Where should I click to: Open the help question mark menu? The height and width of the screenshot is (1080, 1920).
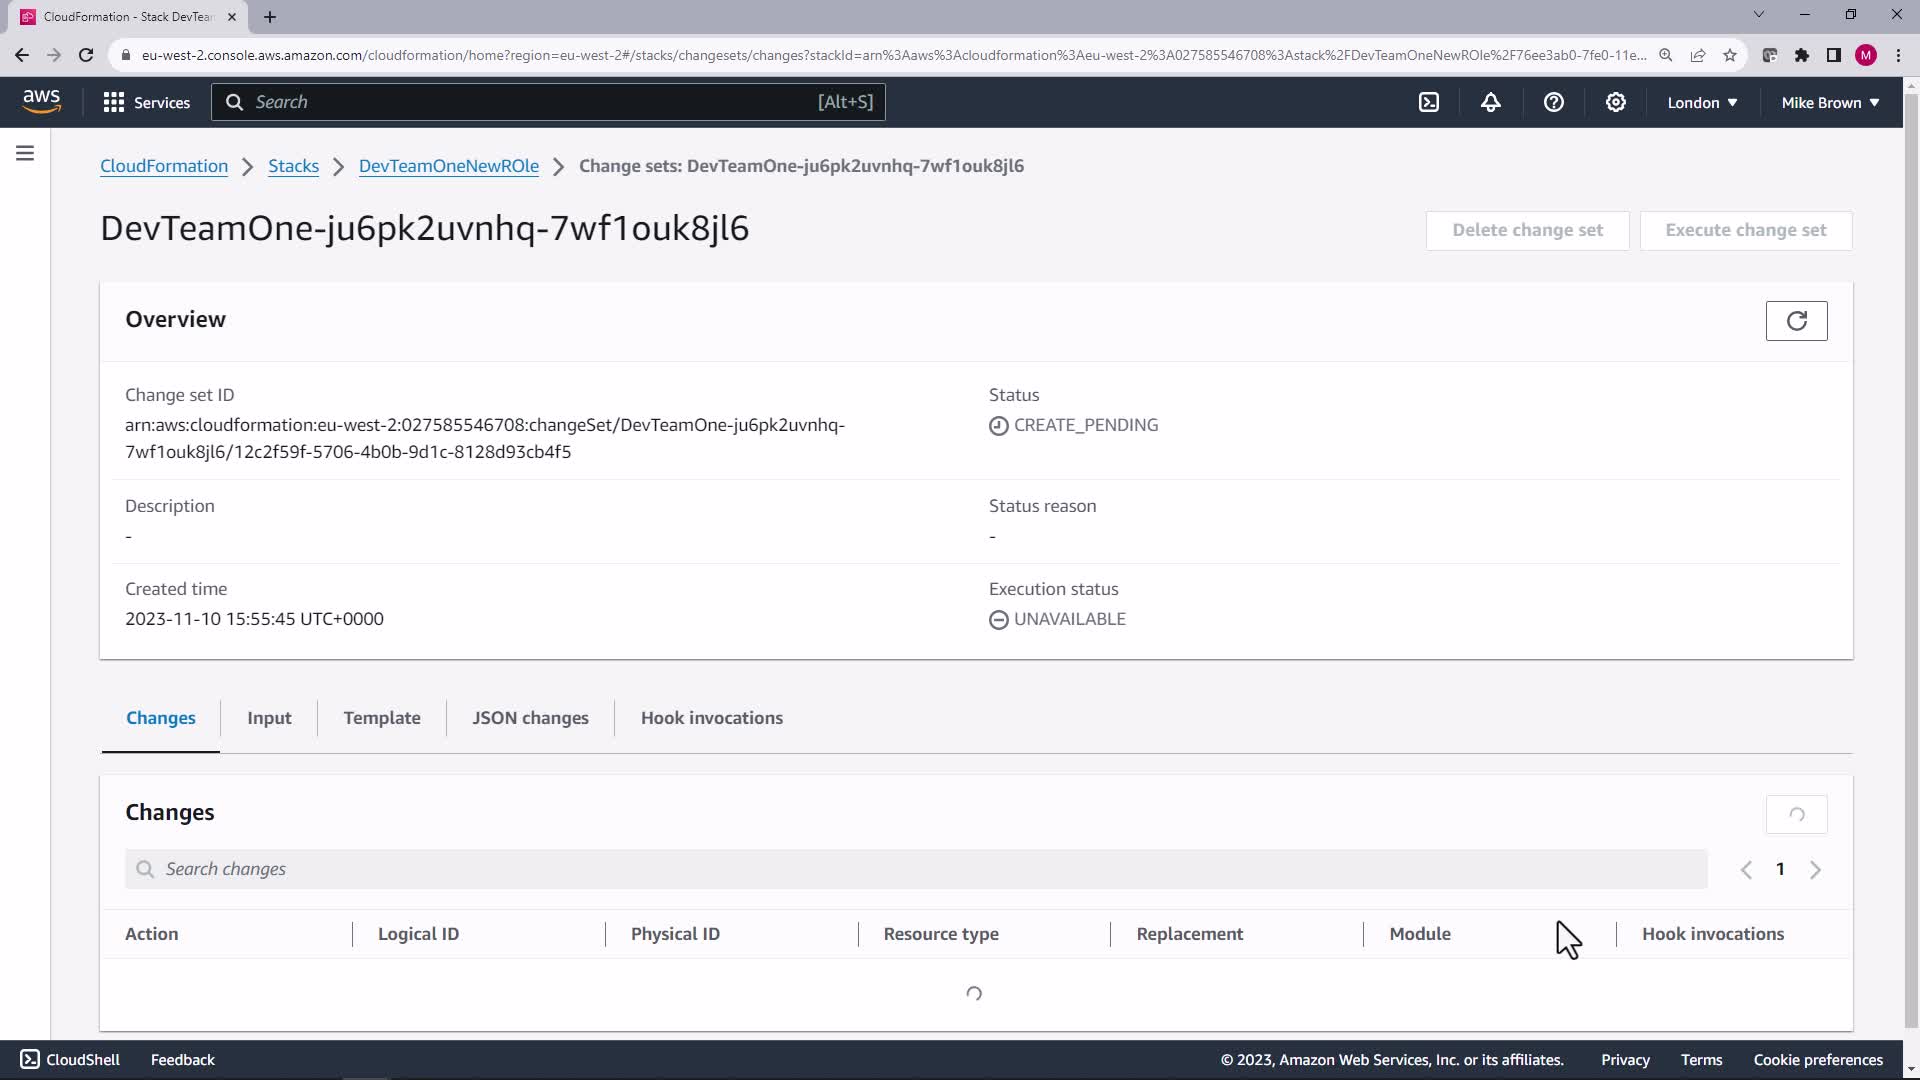[1553, 102]
